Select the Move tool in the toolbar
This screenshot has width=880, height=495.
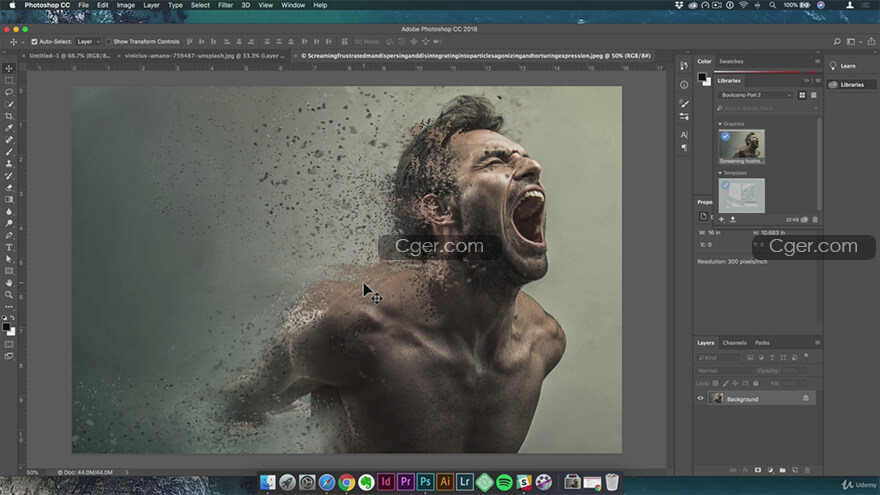click(8, 68)
